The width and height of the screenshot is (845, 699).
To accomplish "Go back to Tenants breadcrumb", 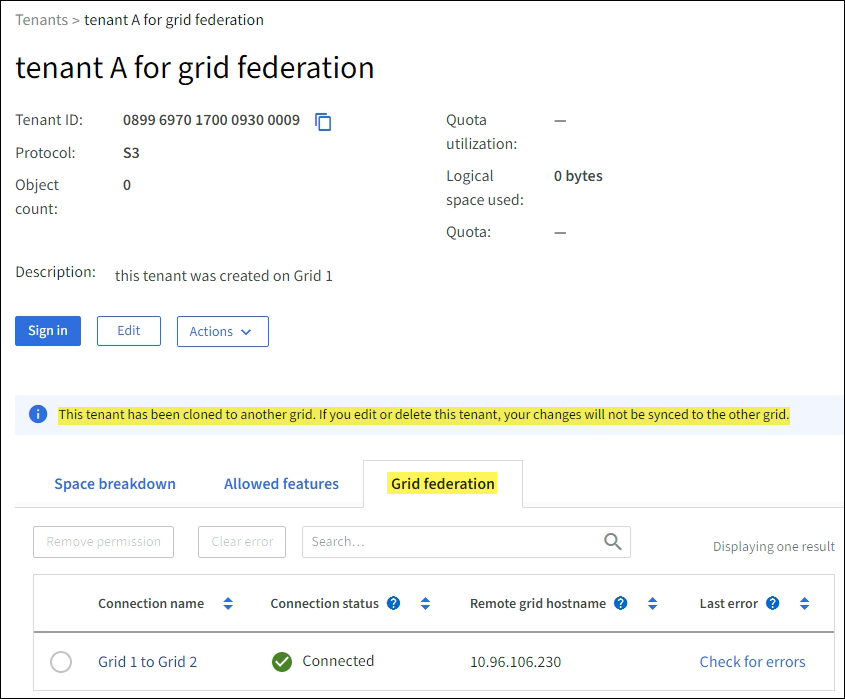I will (41, 20).
